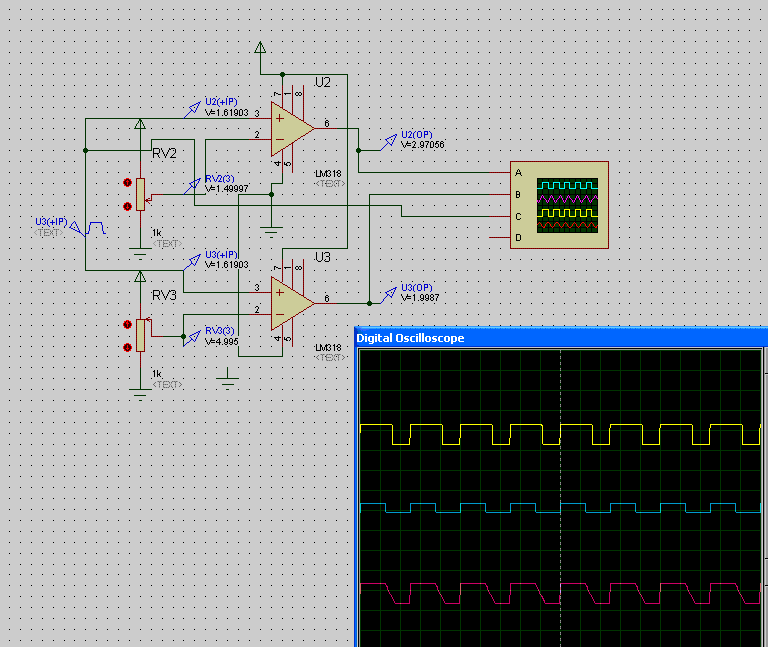The width and height of the screenshot is (768, 647).
Task: Select the U2(+IP) voltage probe arrow
Action: pos(192,110)
